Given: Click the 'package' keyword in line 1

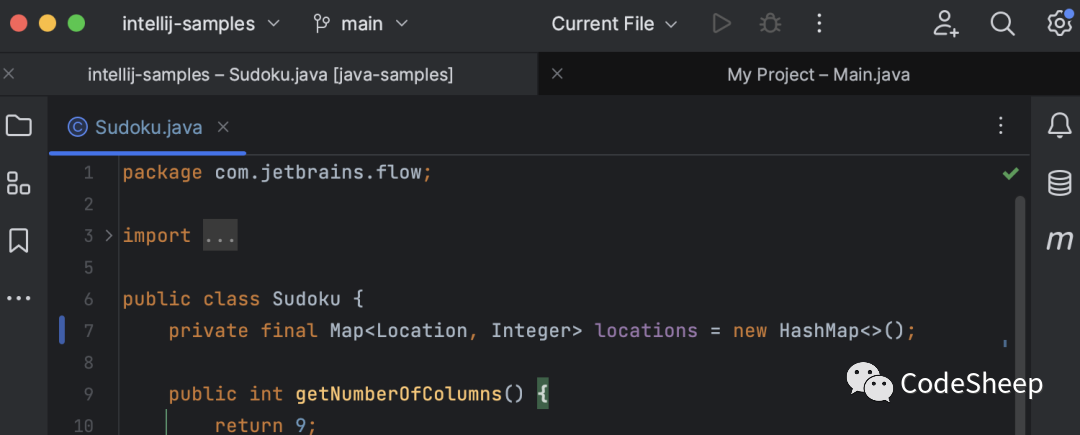Looking at the screenshot, I should pyautogui.click(x=163, y=173).
